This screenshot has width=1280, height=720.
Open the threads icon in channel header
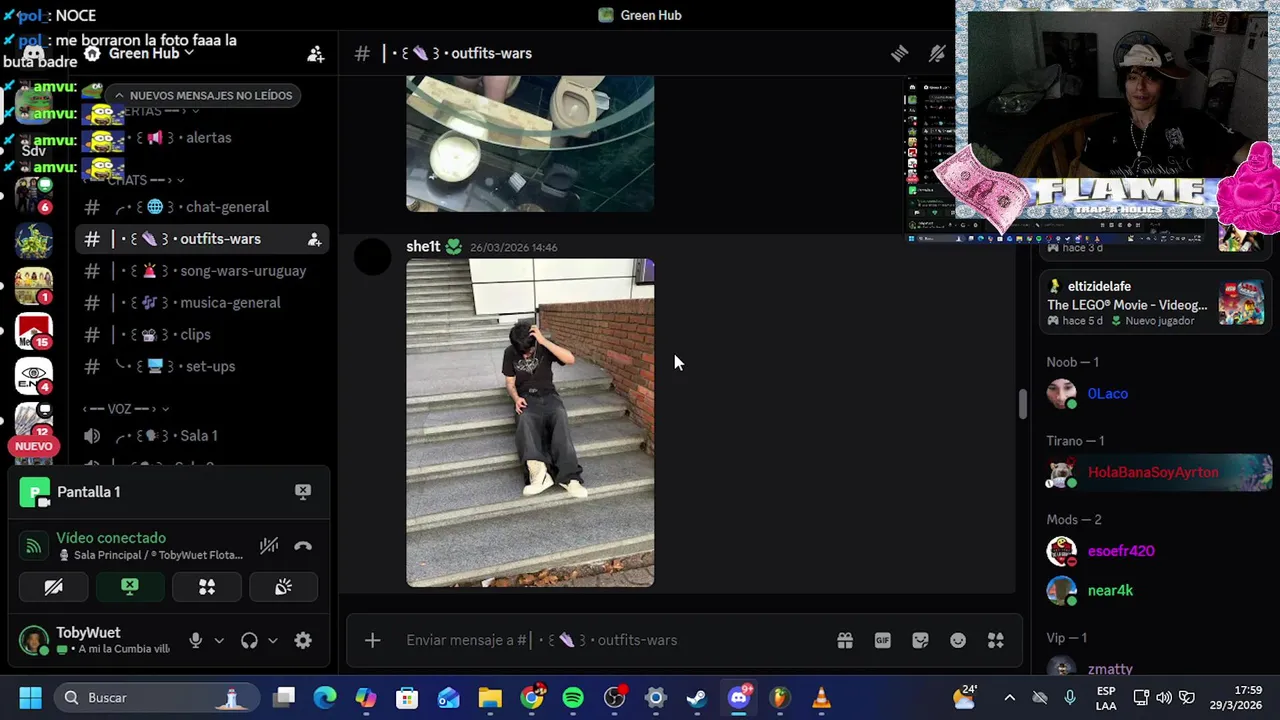click(x=899, y=53)
